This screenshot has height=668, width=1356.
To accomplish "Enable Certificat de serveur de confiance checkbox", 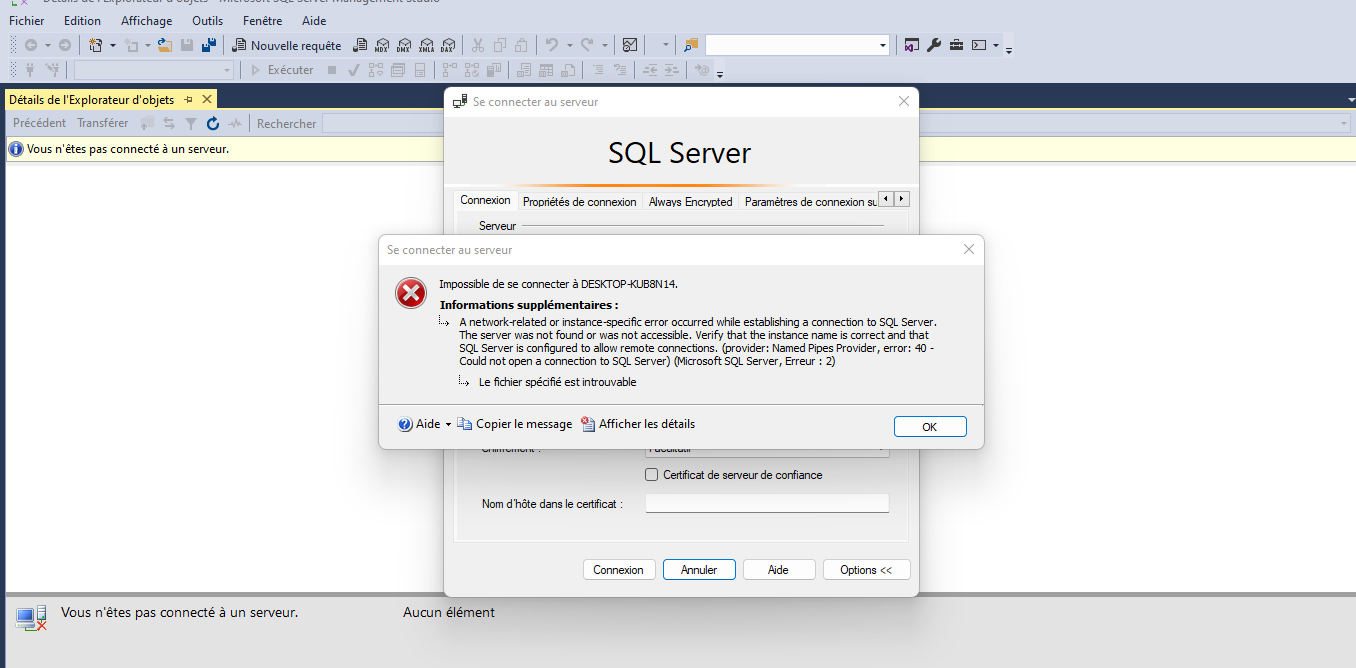I will (x=652, y=475).
